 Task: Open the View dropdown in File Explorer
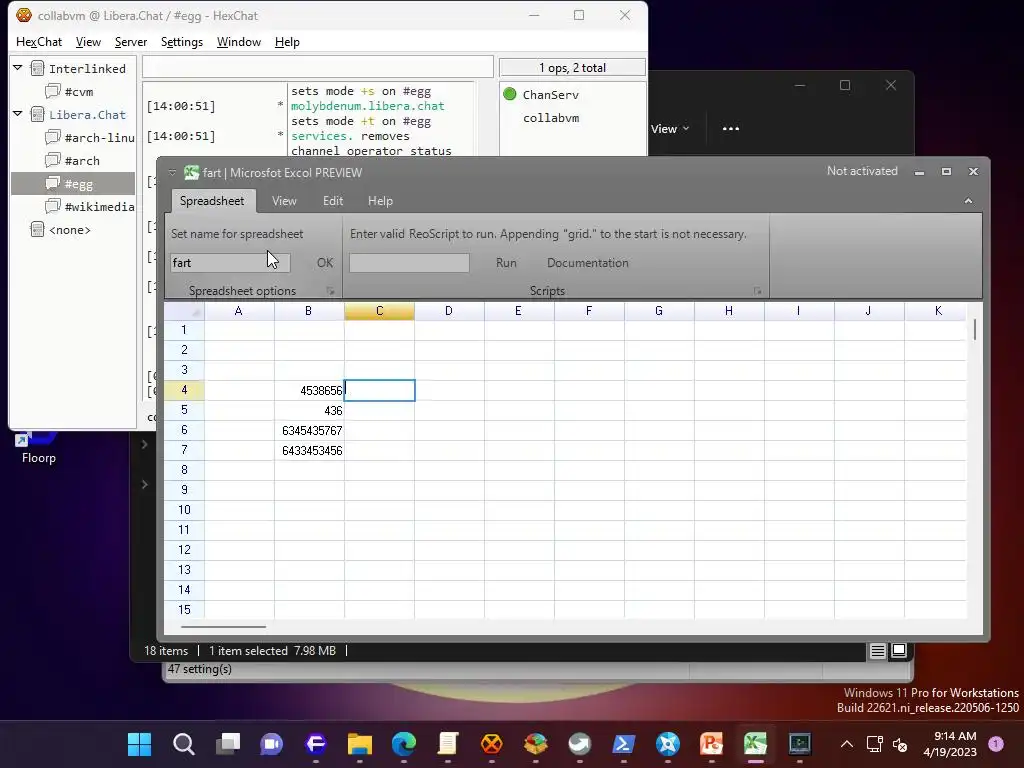tap(670, 129)
